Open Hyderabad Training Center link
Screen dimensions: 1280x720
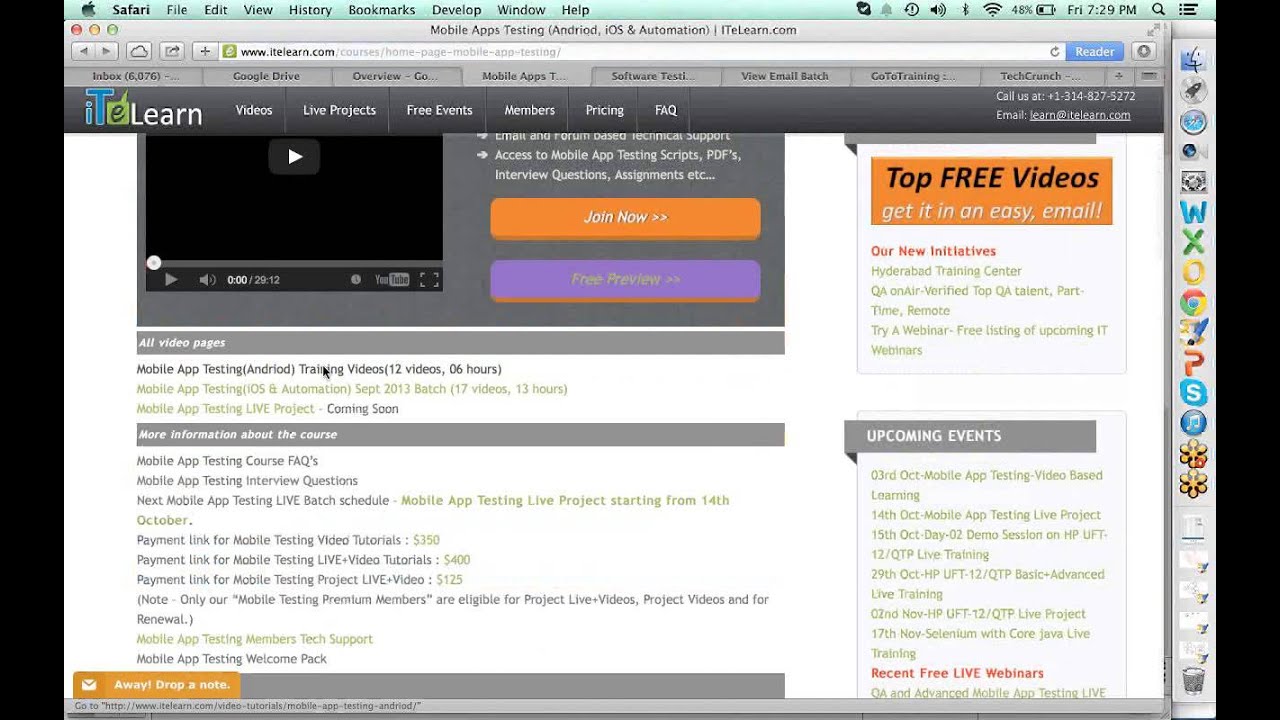click(x=946, y=271)
